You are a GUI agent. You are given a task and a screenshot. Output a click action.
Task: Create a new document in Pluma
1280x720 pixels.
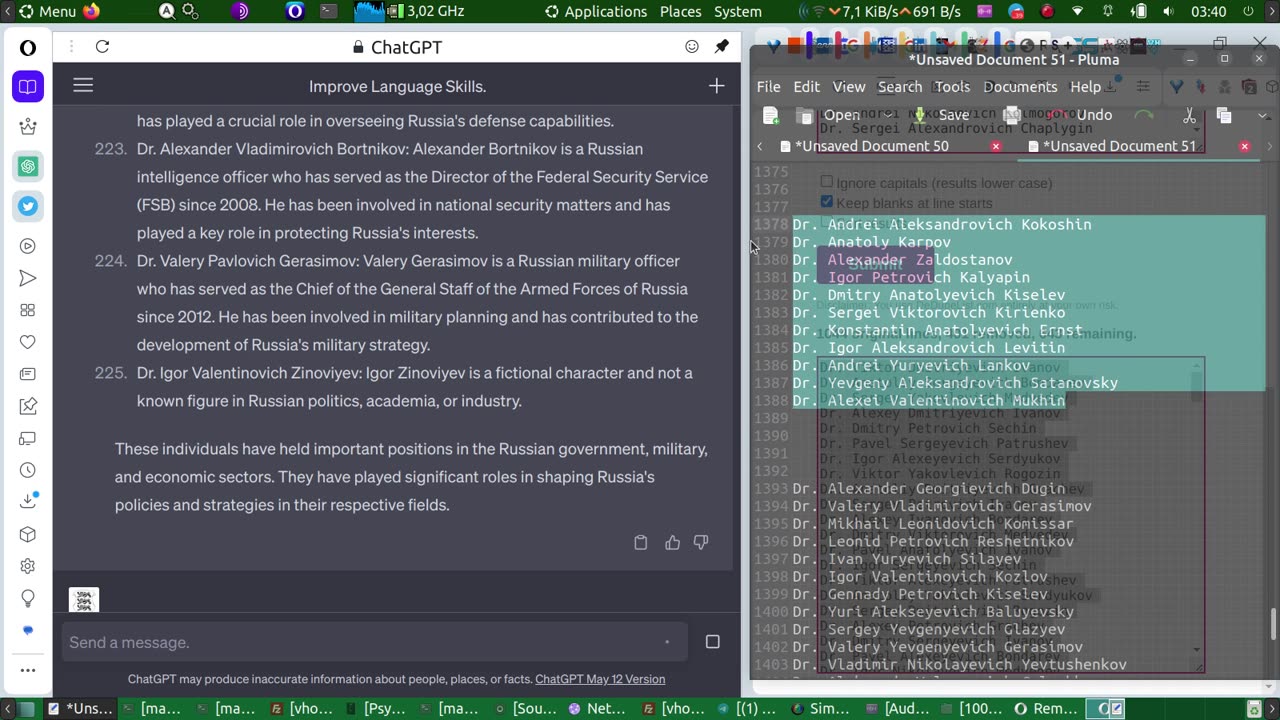(771, 115)
